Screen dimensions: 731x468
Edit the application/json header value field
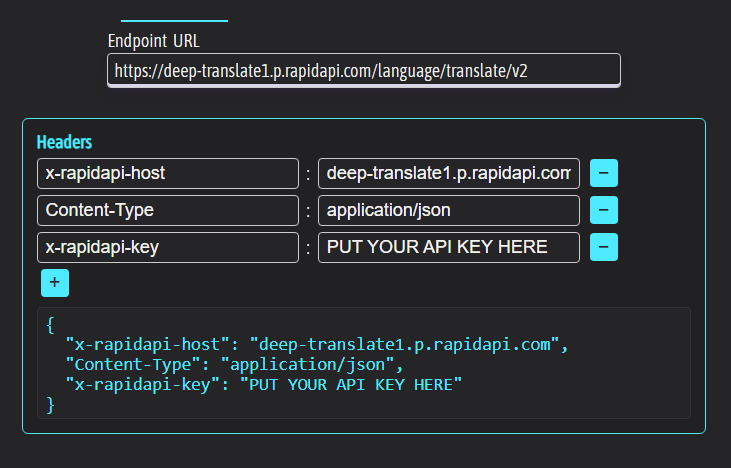pyautogui.click(x=448, y=210)
